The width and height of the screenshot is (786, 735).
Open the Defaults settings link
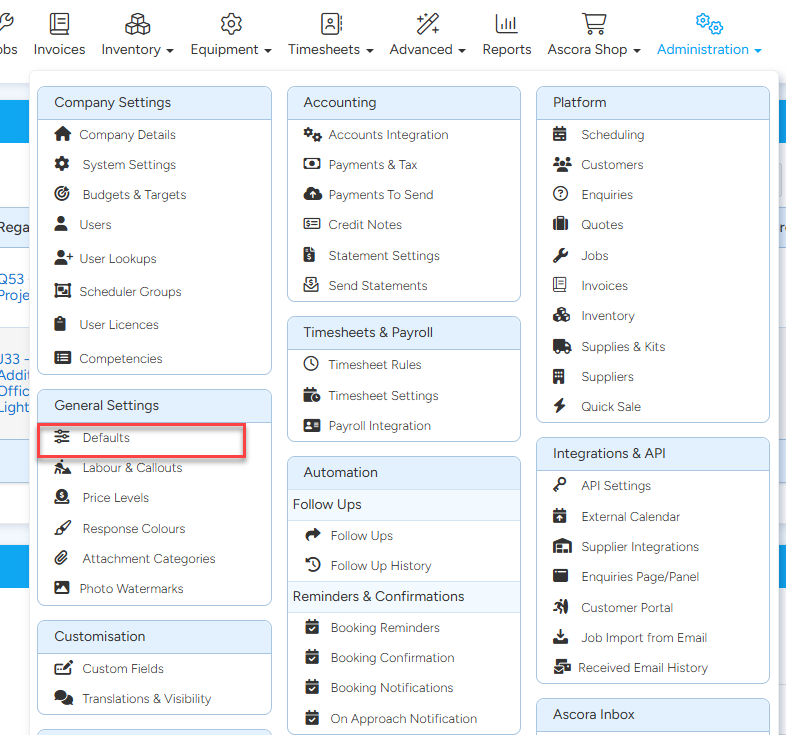pos(106,438)
